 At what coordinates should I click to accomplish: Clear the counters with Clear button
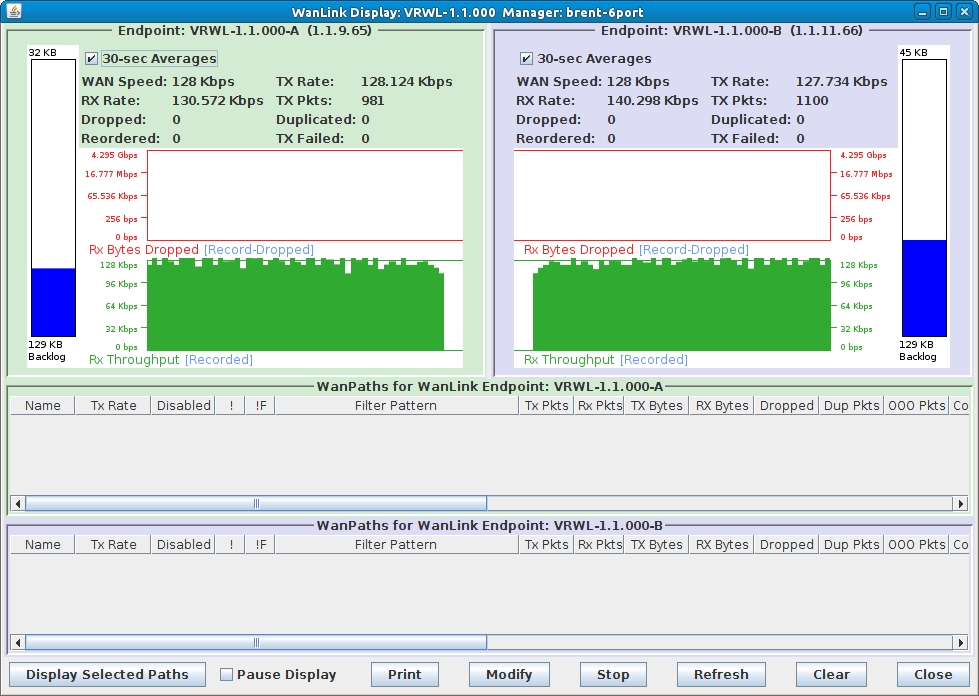point(831,674)
